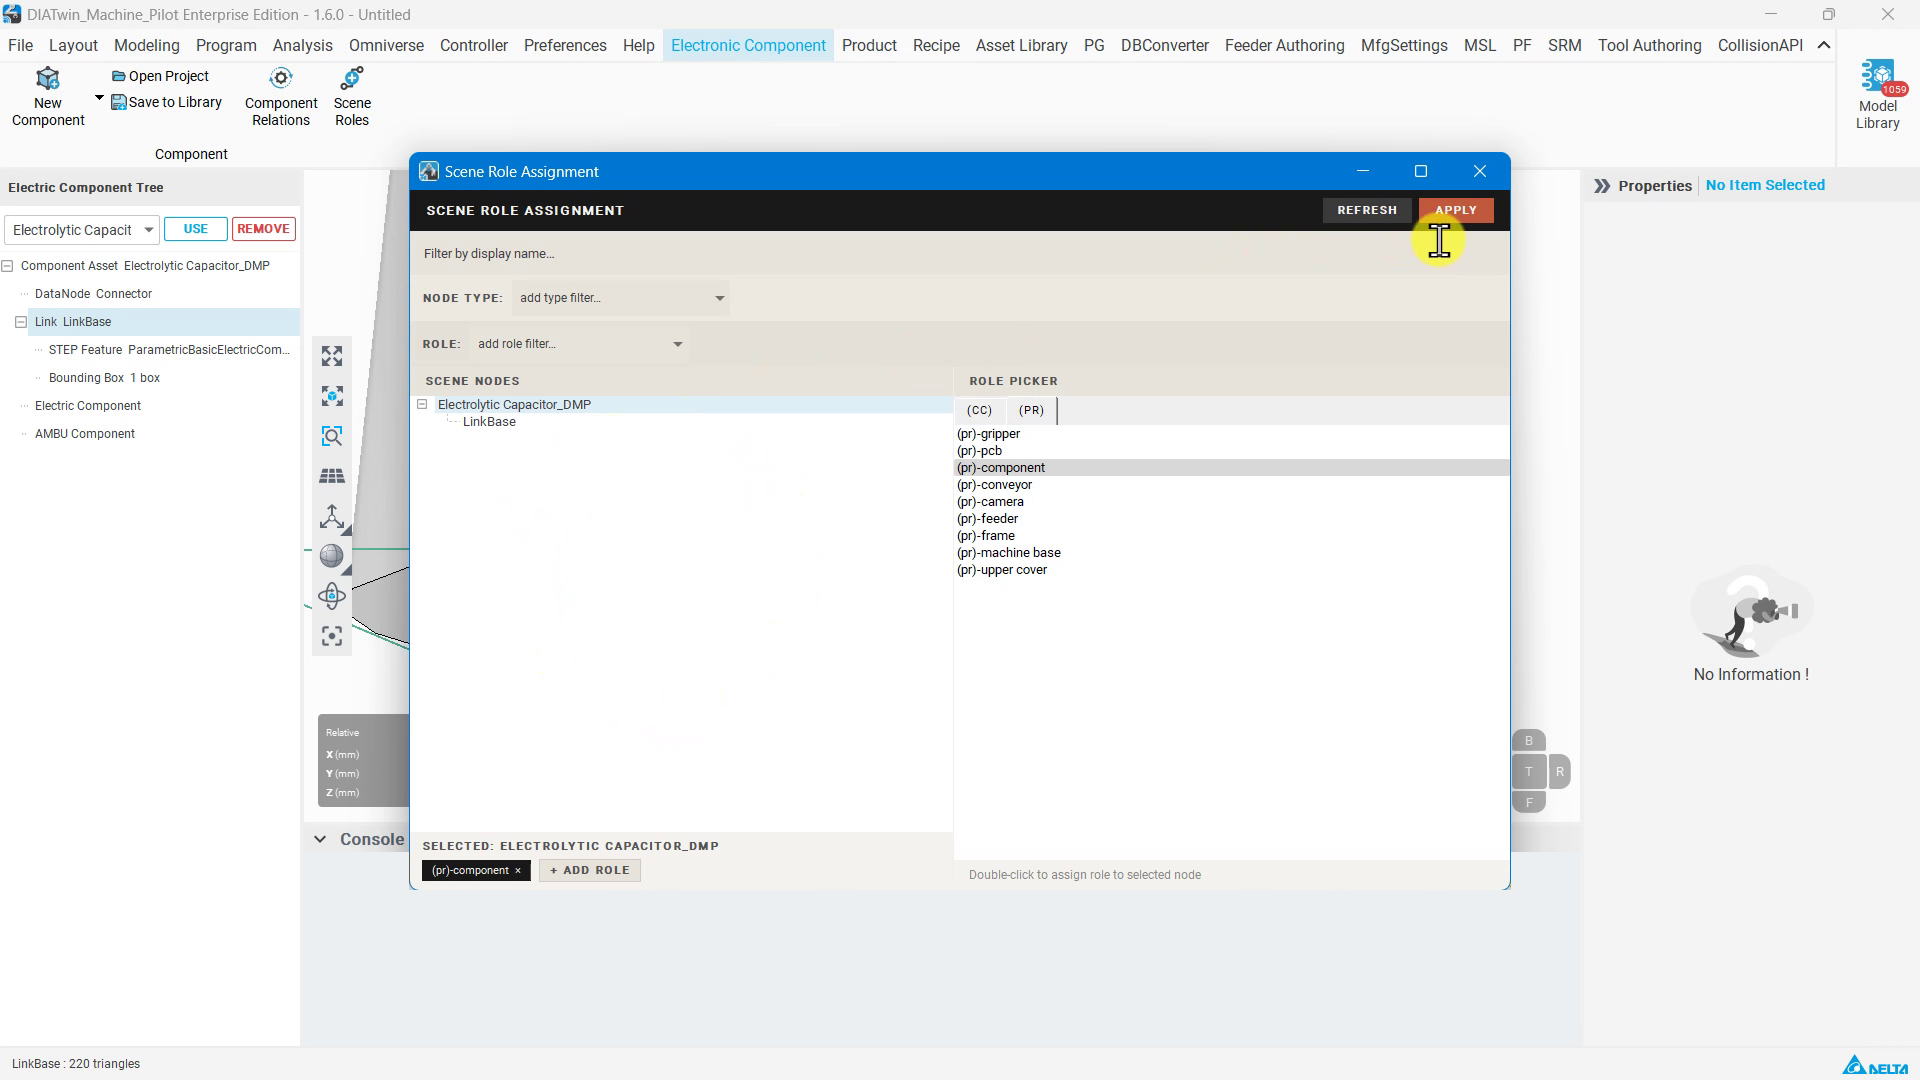Click the New Component cube icon

point(47,79)
